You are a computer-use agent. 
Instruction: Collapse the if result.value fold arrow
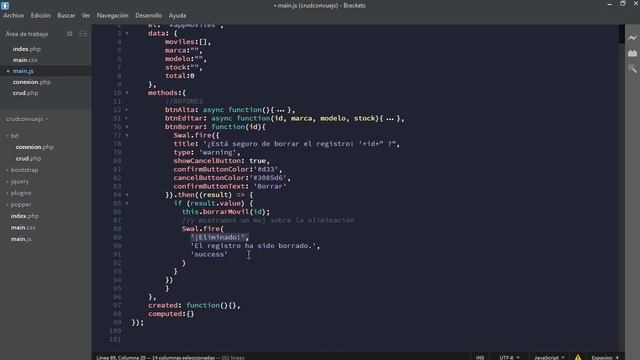[127, 203]
